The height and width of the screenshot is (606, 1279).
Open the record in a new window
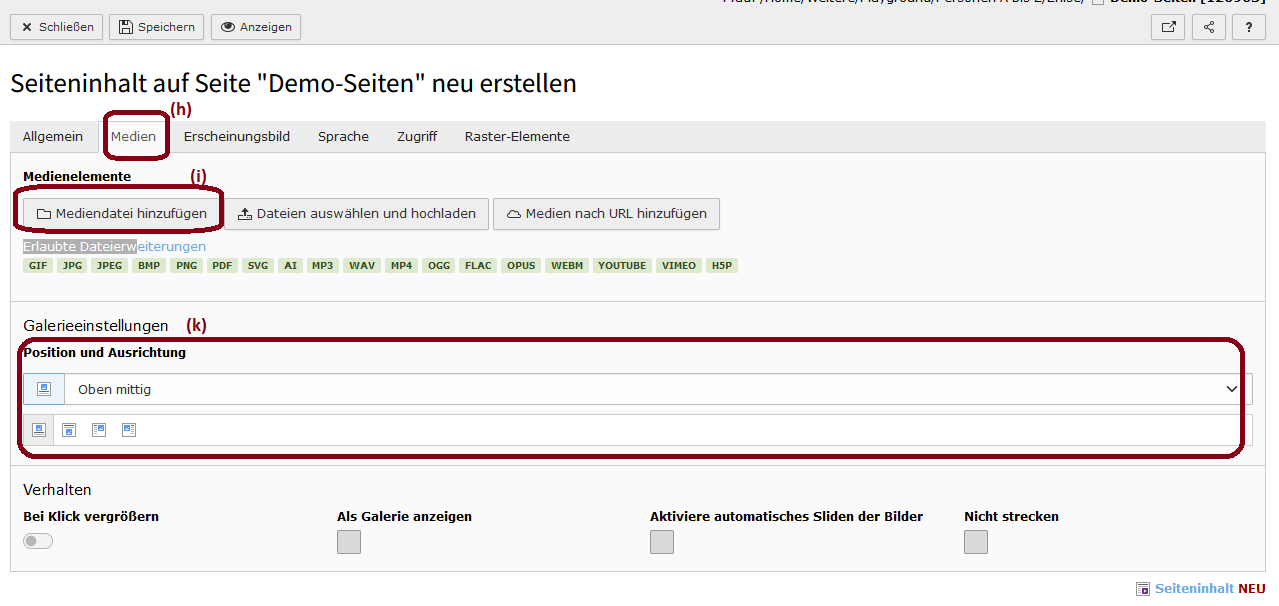point(1168,27)
